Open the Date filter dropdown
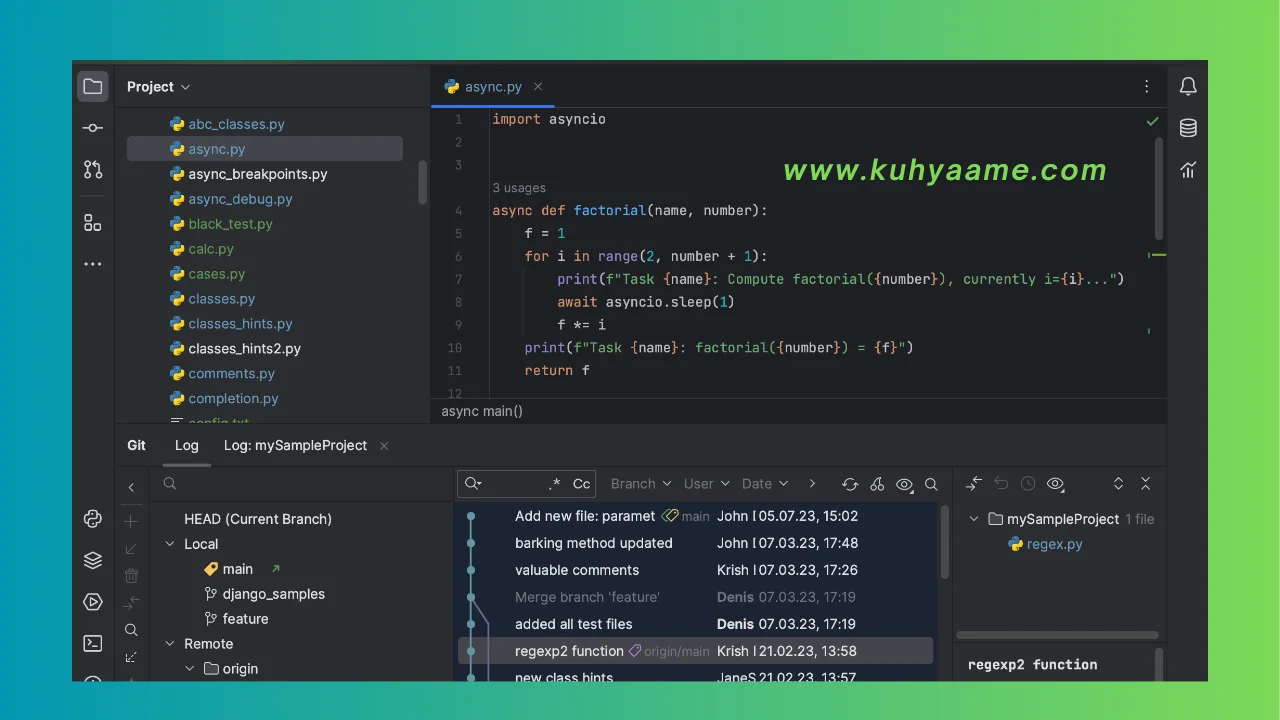This screenshot has height=720, width=1280. point(765,484)
